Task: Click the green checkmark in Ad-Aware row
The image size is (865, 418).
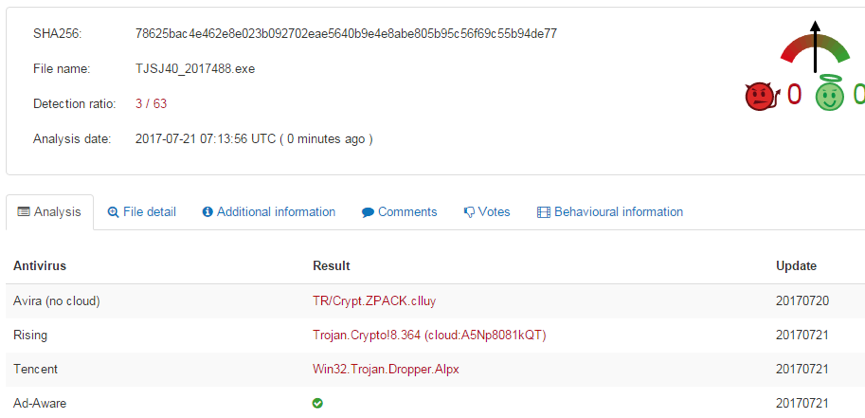Action: pos(317,403)
